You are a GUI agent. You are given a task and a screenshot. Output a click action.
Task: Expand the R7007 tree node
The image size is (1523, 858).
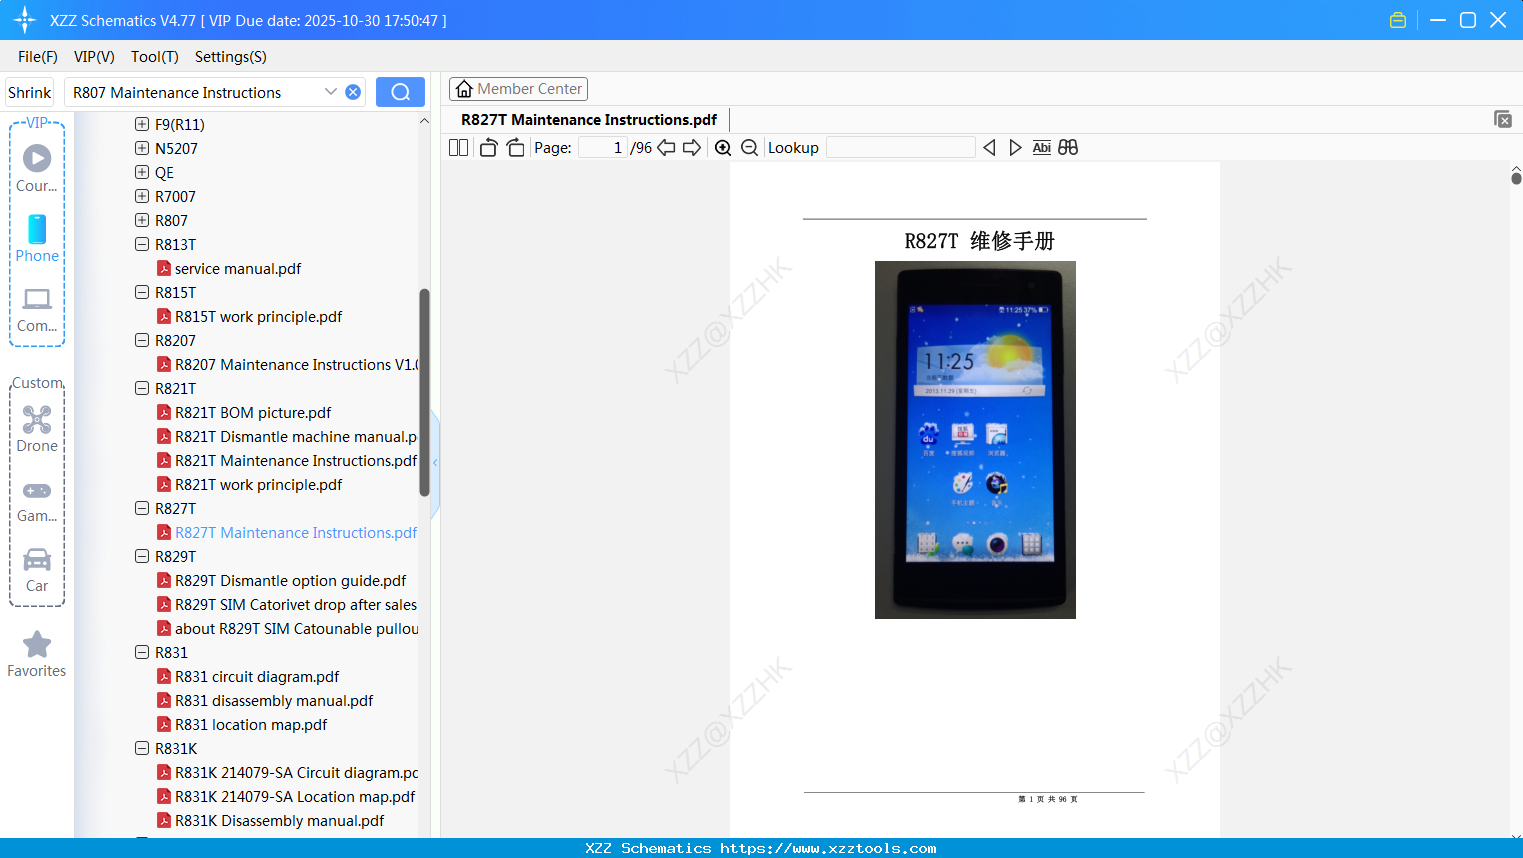[x=140, y=196]
